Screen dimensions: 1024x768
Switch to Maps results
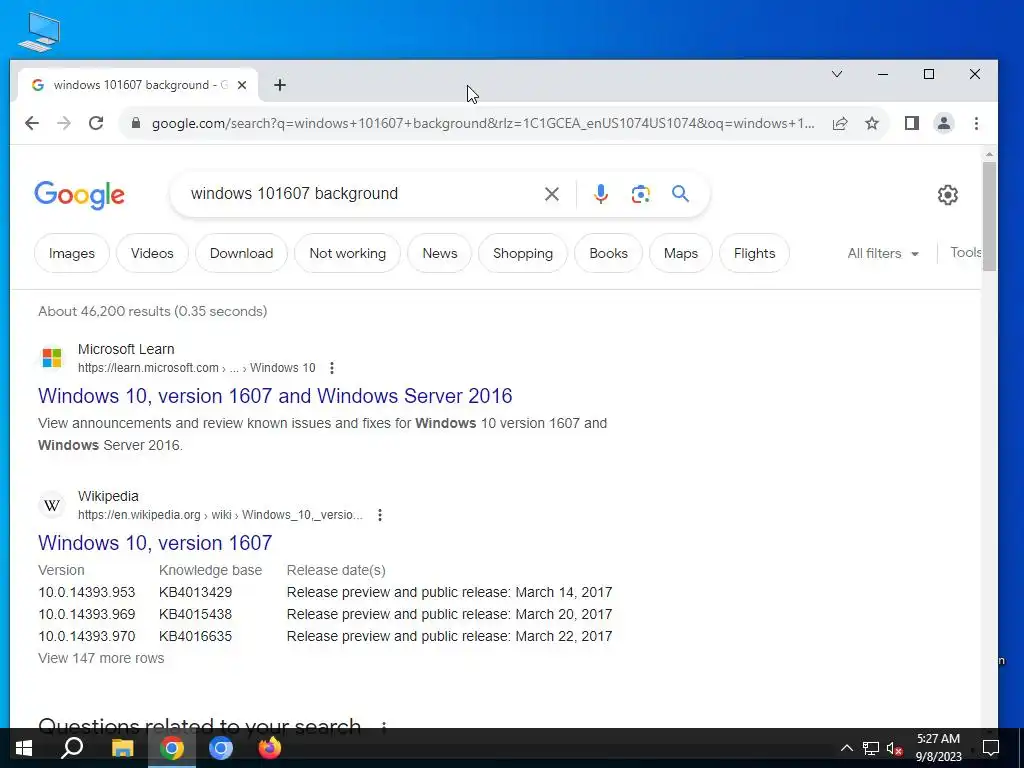coord(680,253)
